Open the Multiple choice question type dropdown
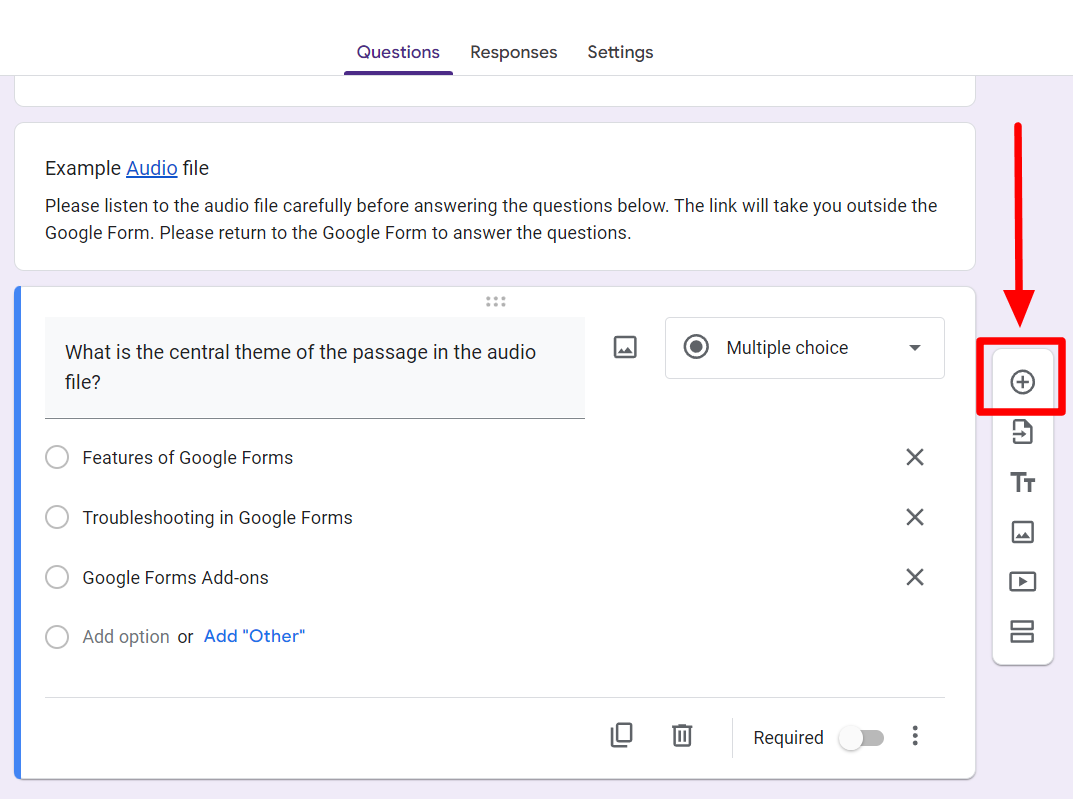The height and width of the screenshot is (799, 1073). tap(804, 347)
